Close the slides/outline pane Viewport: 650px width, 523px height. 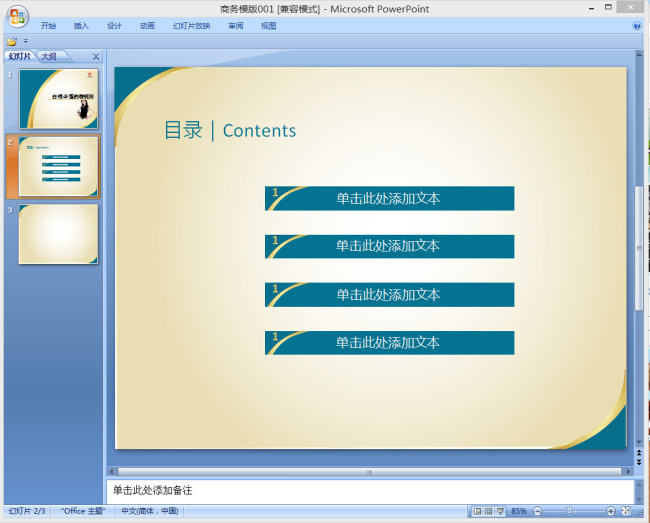(x=96, y=57)
